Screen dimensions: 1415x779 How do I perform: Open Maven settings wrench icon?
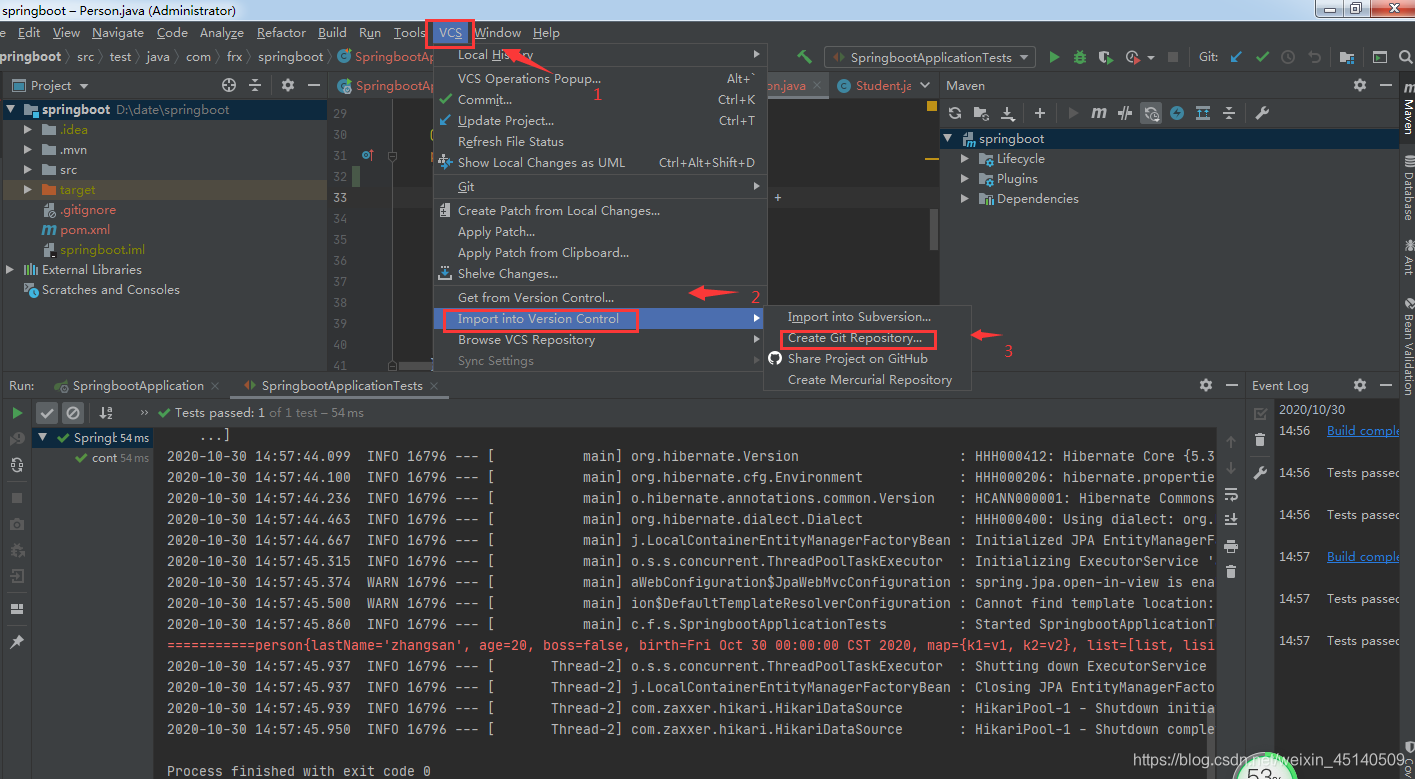tap(1262, 113)
